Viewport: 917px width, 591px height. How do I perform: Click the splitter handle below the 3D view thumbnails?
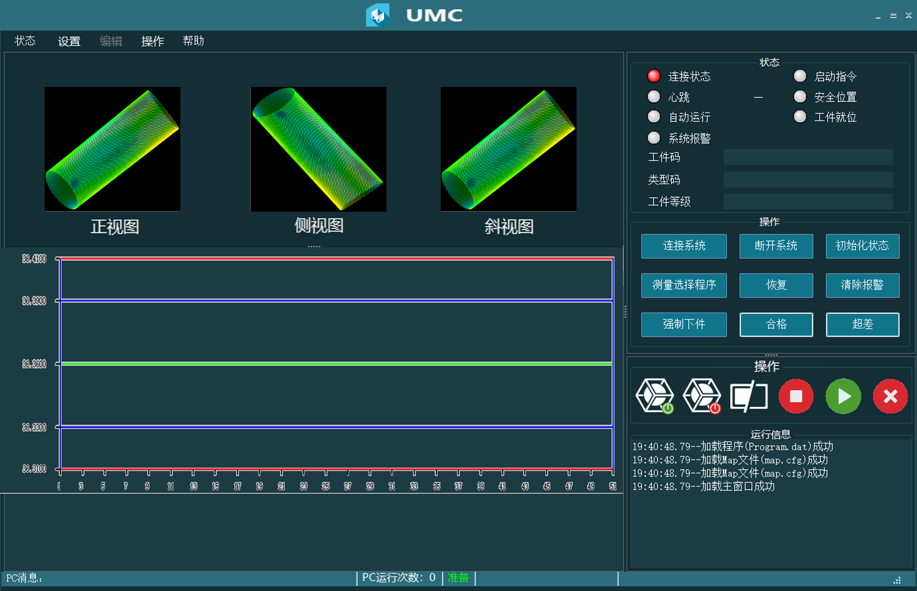(314, 246)
